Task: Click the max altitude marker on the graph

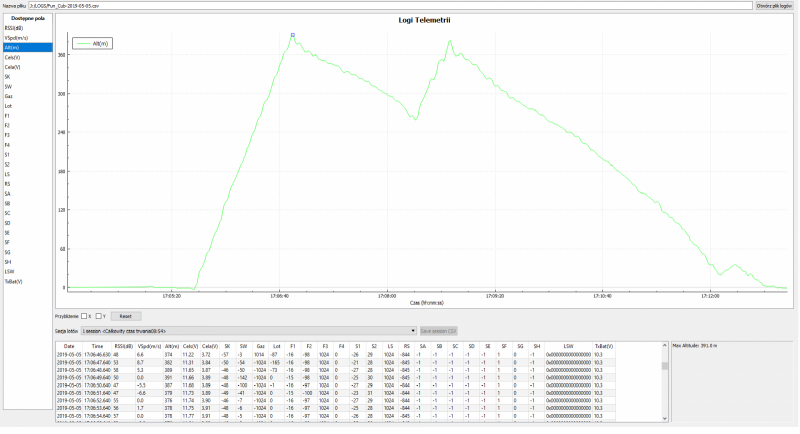Action: point(292,35)
